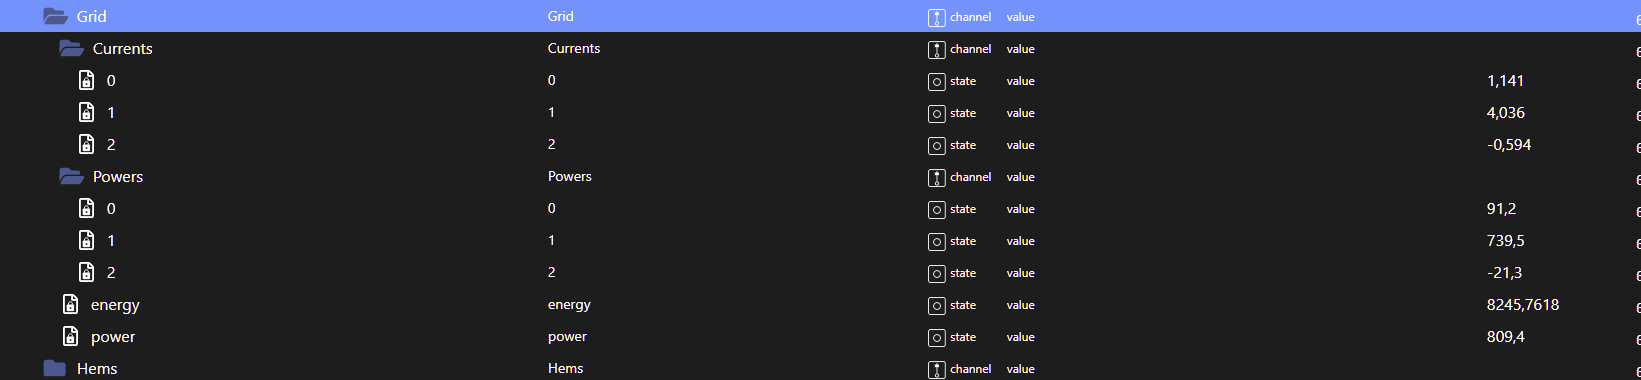
Task: Click the Currents name column text
Action: 574,48
